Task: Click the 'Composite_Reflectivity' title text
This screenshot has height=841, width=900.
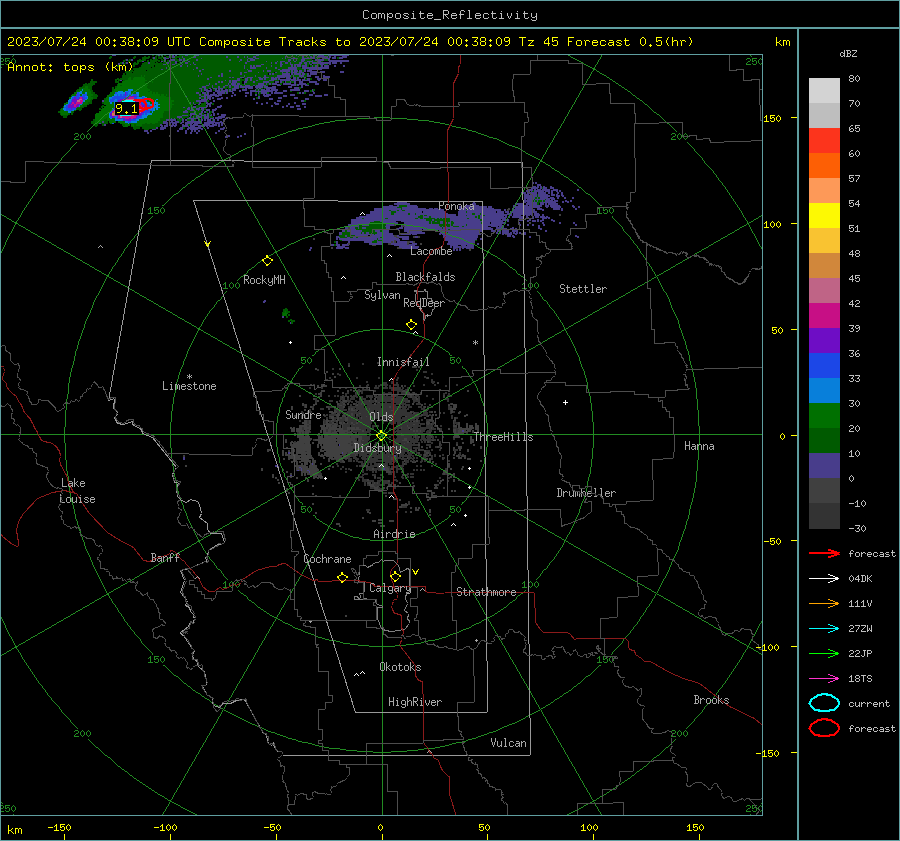Action: click(450, 15)
